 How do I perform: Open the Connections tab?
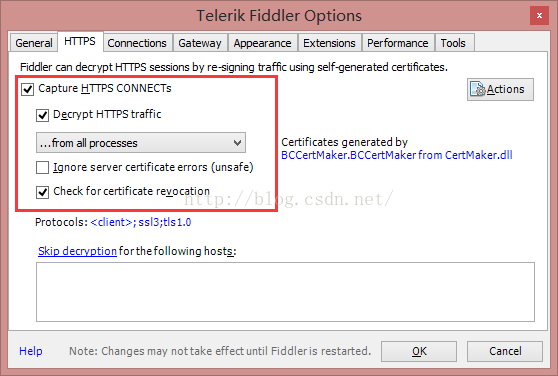pos(137,43)
